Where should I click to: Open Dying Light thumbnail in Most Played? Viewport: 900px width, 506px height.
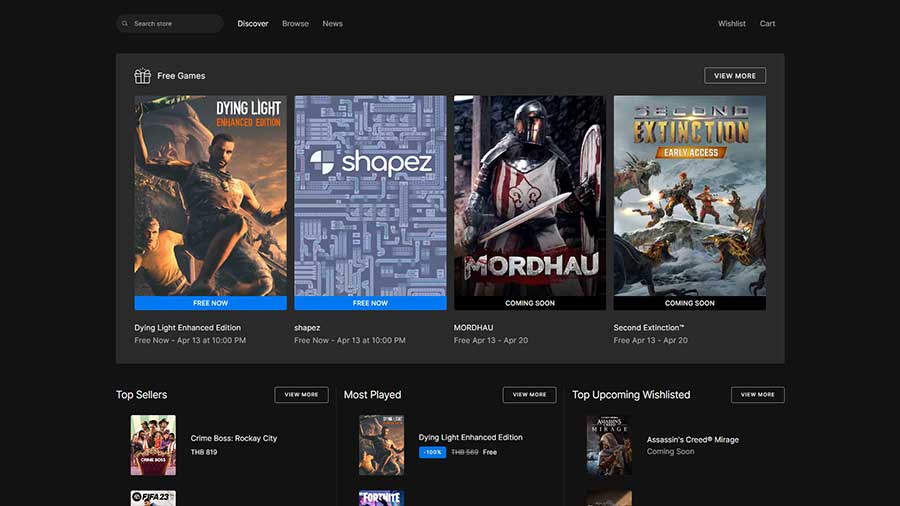(x=381, y=445)
